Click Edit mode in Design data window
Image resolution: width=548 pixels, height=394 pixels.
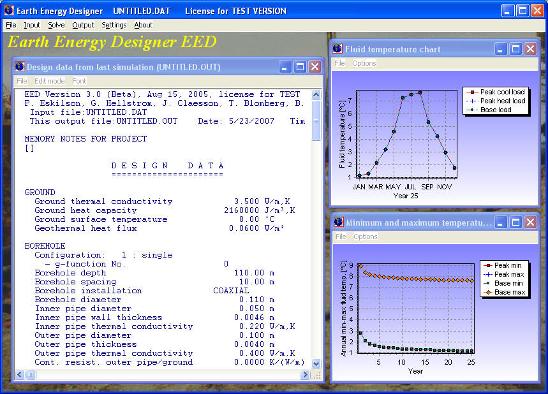49,81
